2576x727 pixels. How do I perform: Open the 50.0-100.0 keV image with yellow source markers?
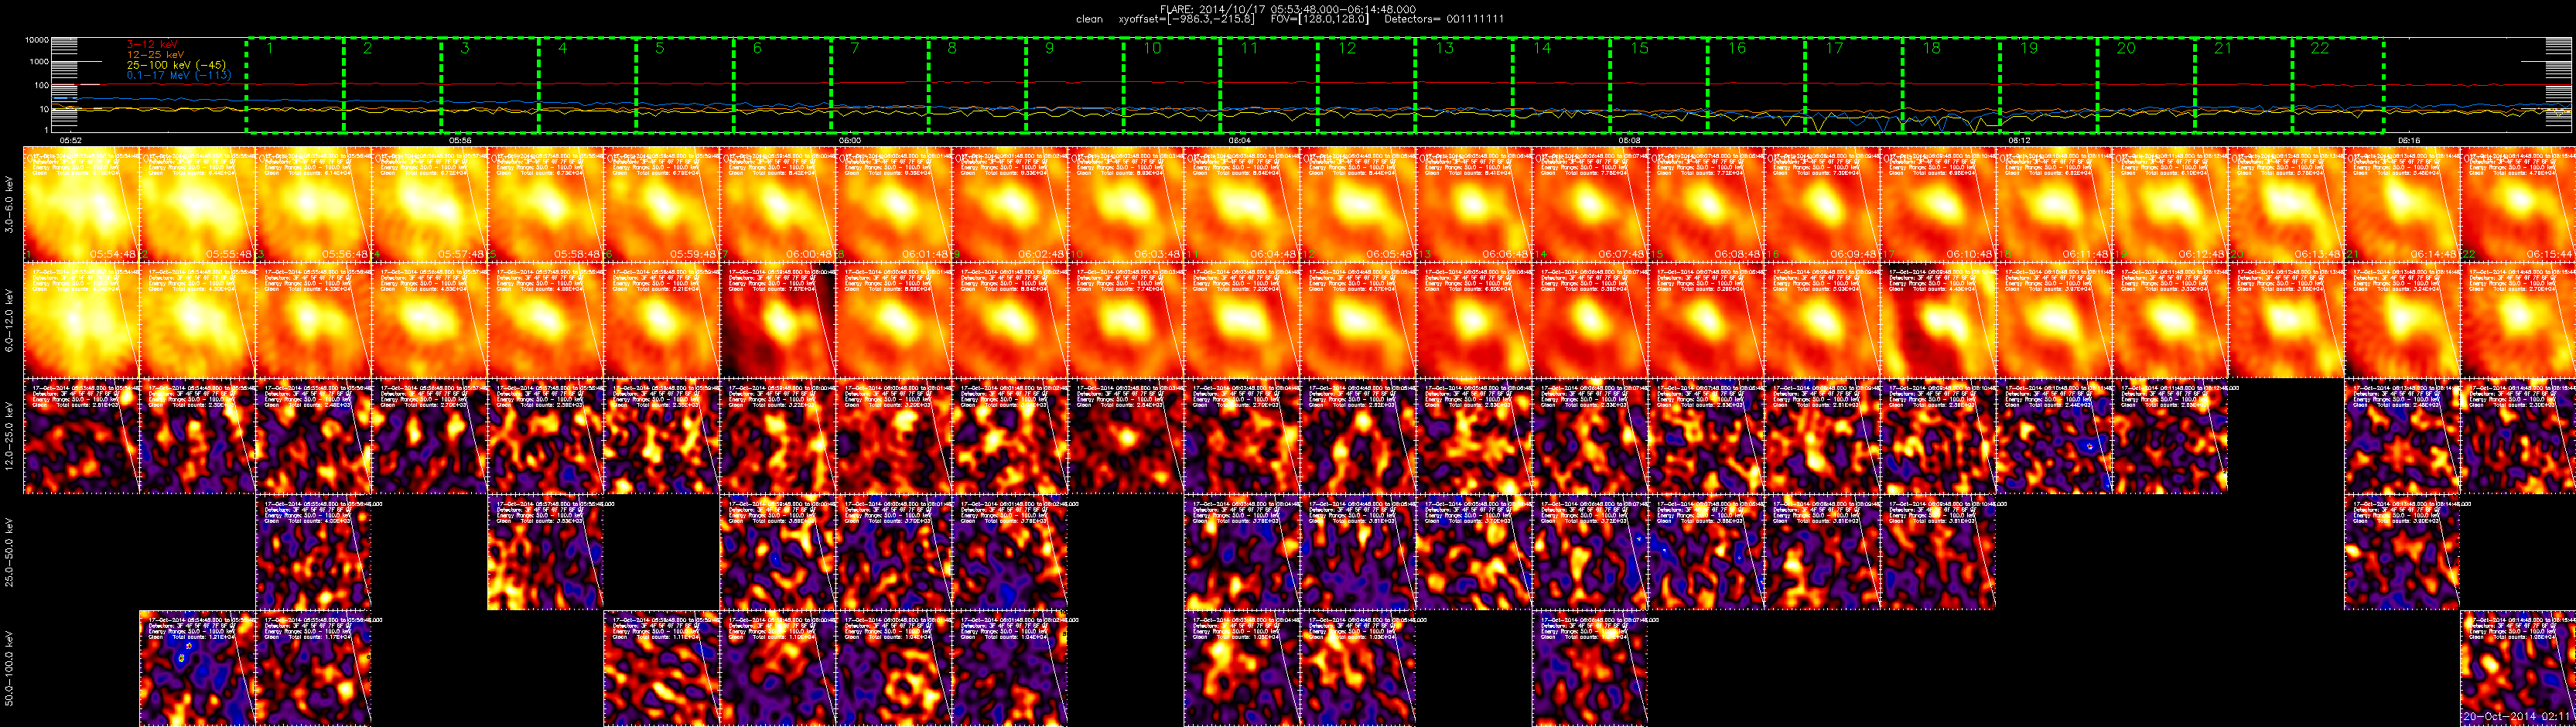[x=197, y=668]
